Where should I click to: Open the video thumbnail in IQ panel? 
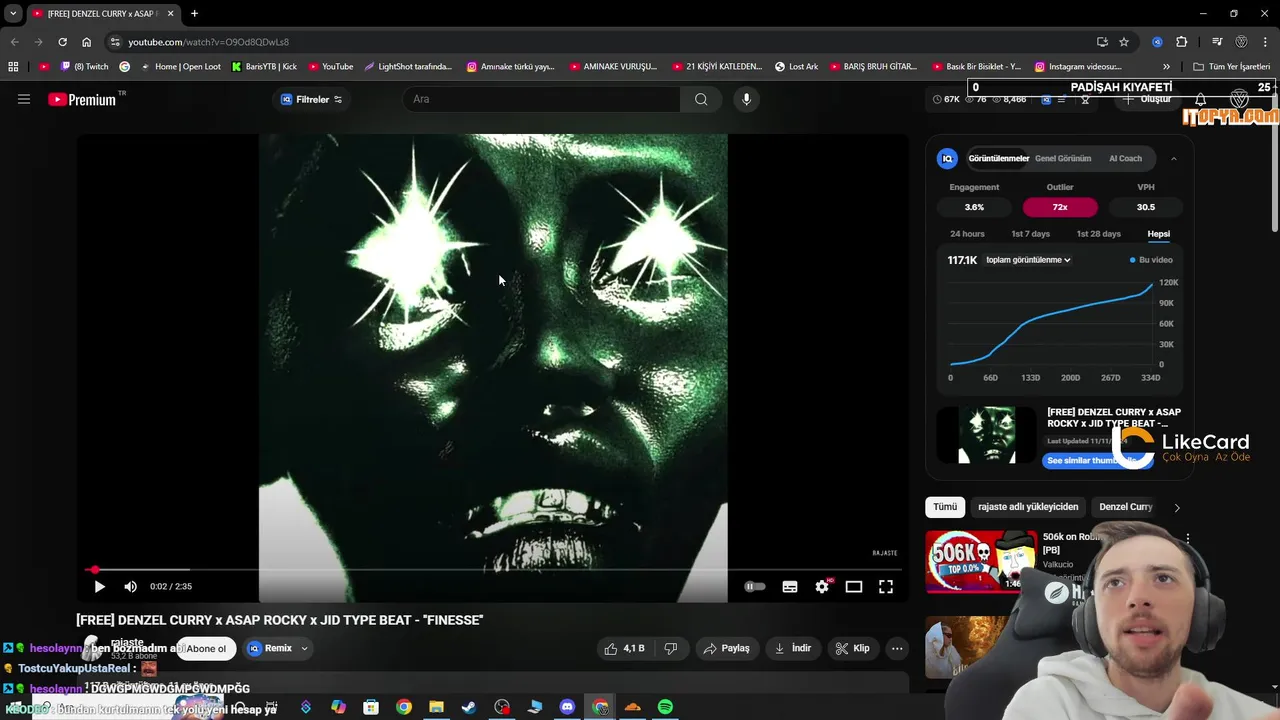coord(988,435)
